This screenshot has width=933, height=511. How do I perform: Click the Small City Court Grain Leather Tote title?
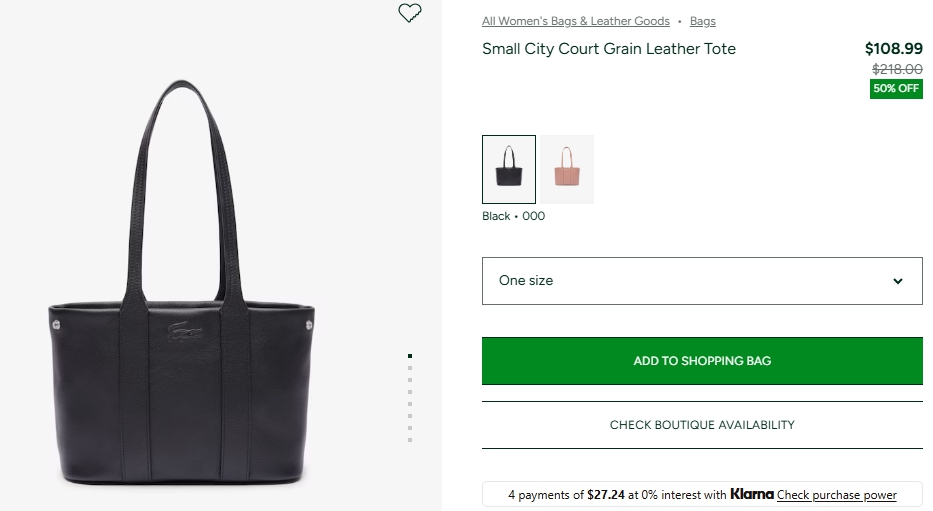[609, 49]
